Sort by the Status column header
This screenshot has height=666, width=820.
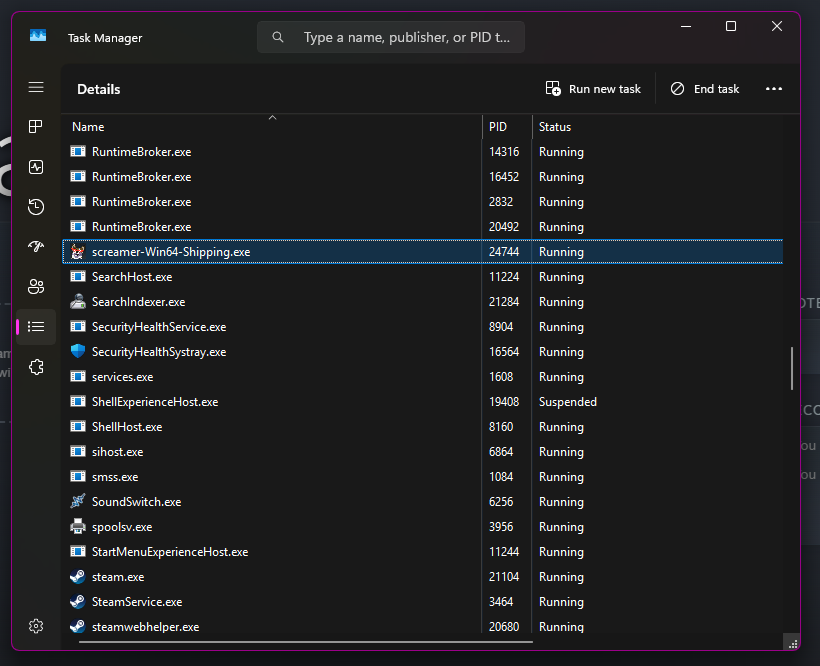click(x=555, y=127)
